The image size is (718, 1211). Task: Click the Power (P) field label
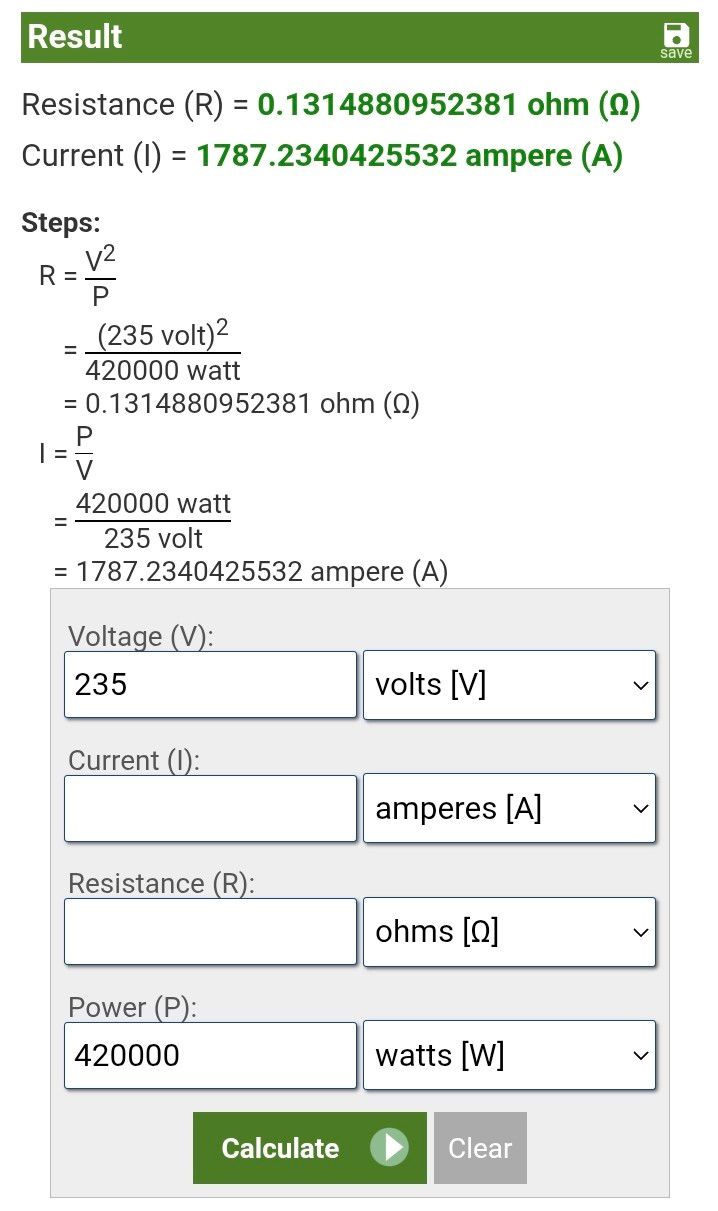(x=132, y=1008)
